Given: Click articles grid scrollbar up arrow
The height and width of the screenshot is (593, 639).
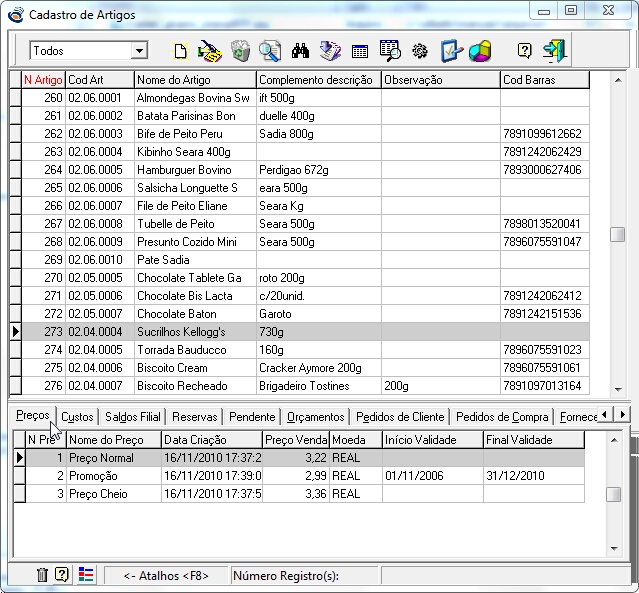Looking at the screenshot, I should (618, 80).
